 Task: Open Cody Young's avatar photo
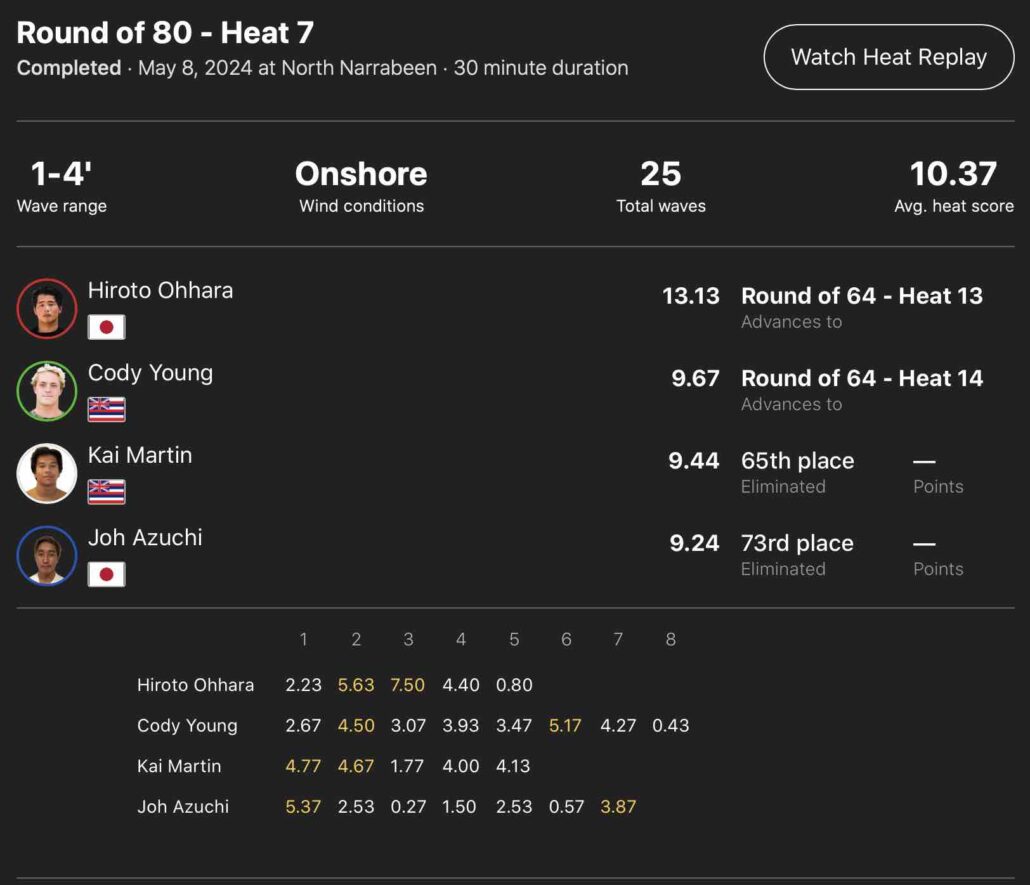47,391
